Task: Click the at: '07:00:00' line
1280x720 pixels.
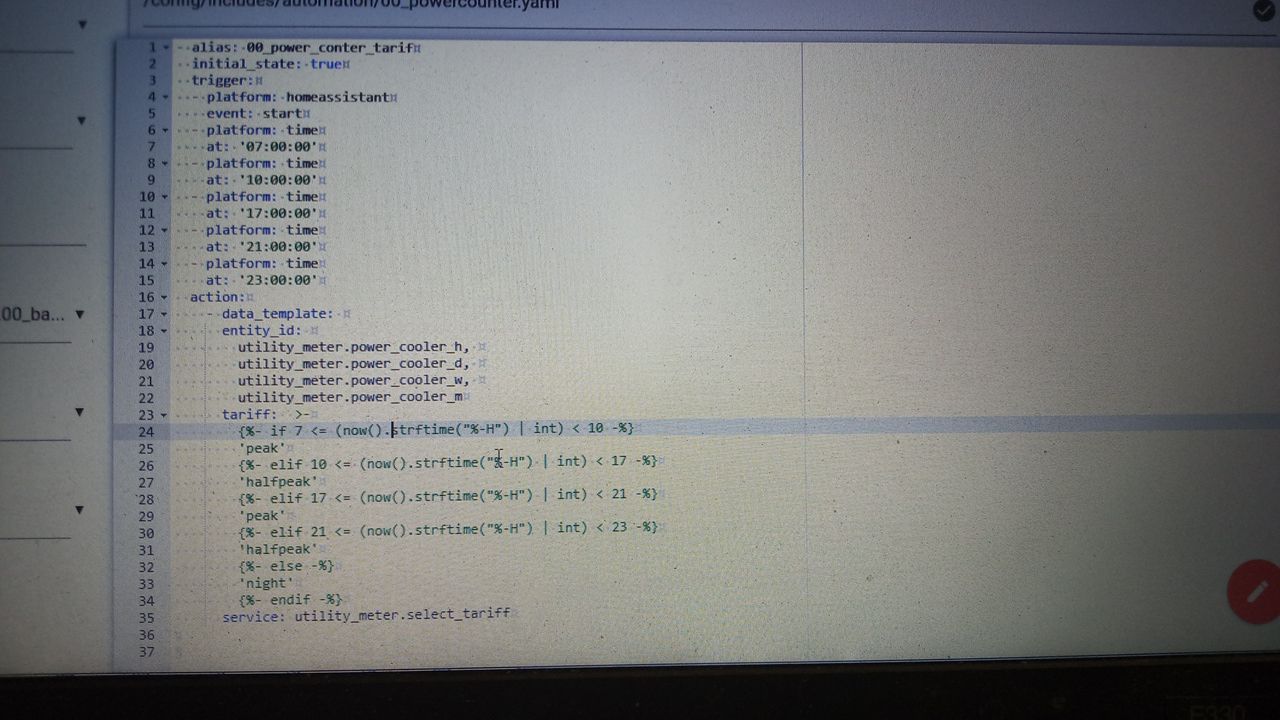Action: click(x=262, y=147)
